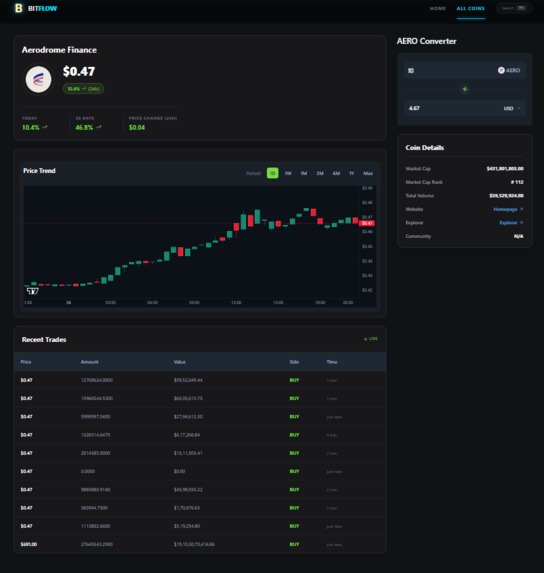Click the Amount column header
The height and width of the screenshot is (573, 544).
(x=90, y=362)
